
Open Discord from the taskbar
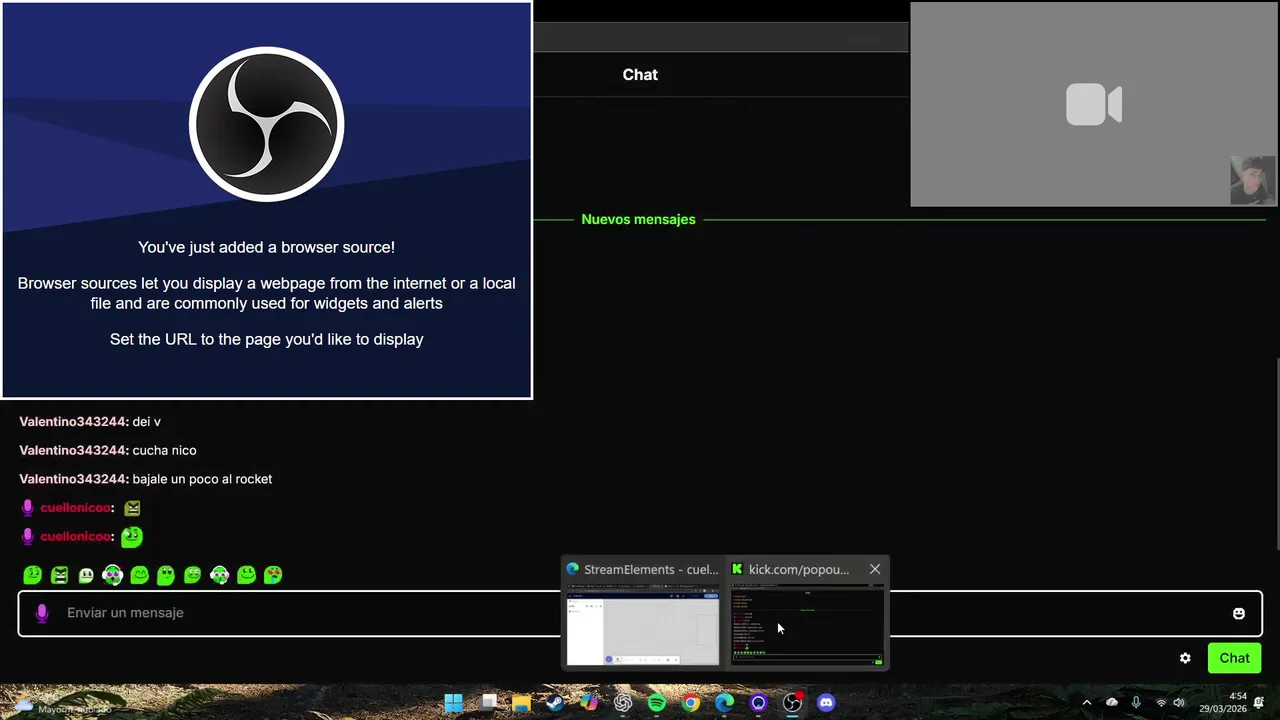(x=826, y=703)
